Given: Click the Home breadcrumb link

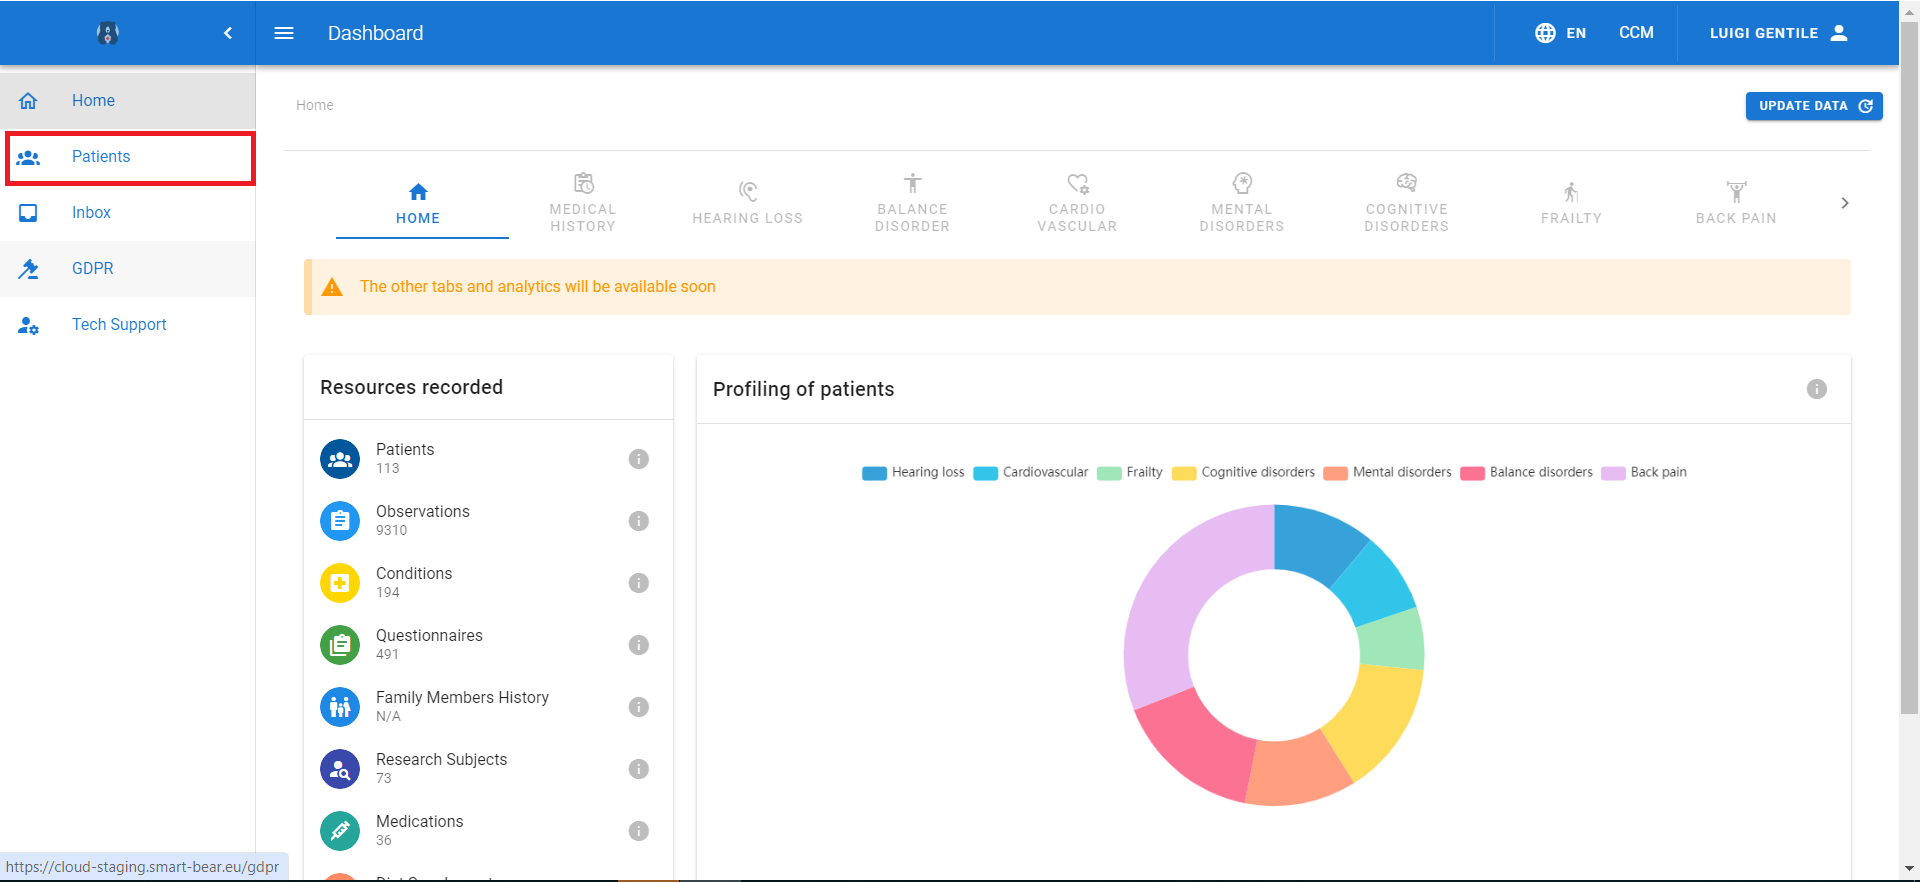Looking at the screenshot, I should (x=315, y=105).
